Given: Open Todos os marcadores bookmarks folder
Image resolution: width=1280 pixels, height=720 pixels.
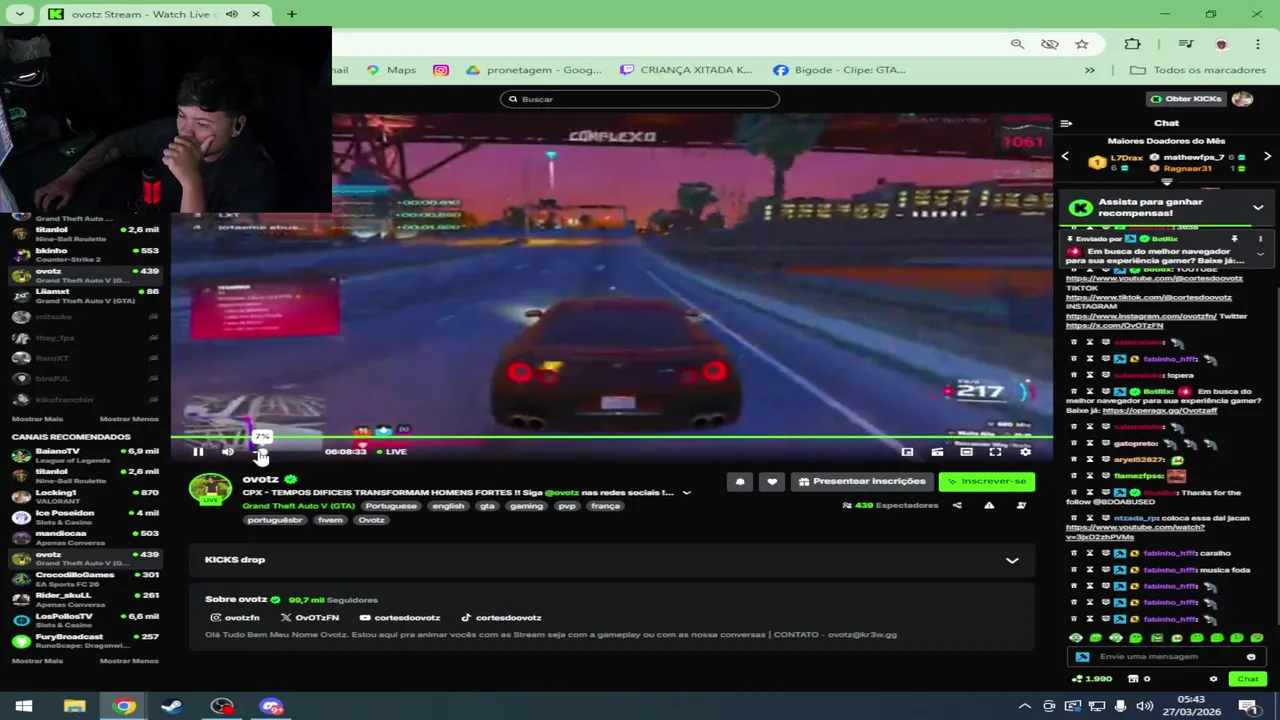Looking at the screenshot, I should [1198, 70].
